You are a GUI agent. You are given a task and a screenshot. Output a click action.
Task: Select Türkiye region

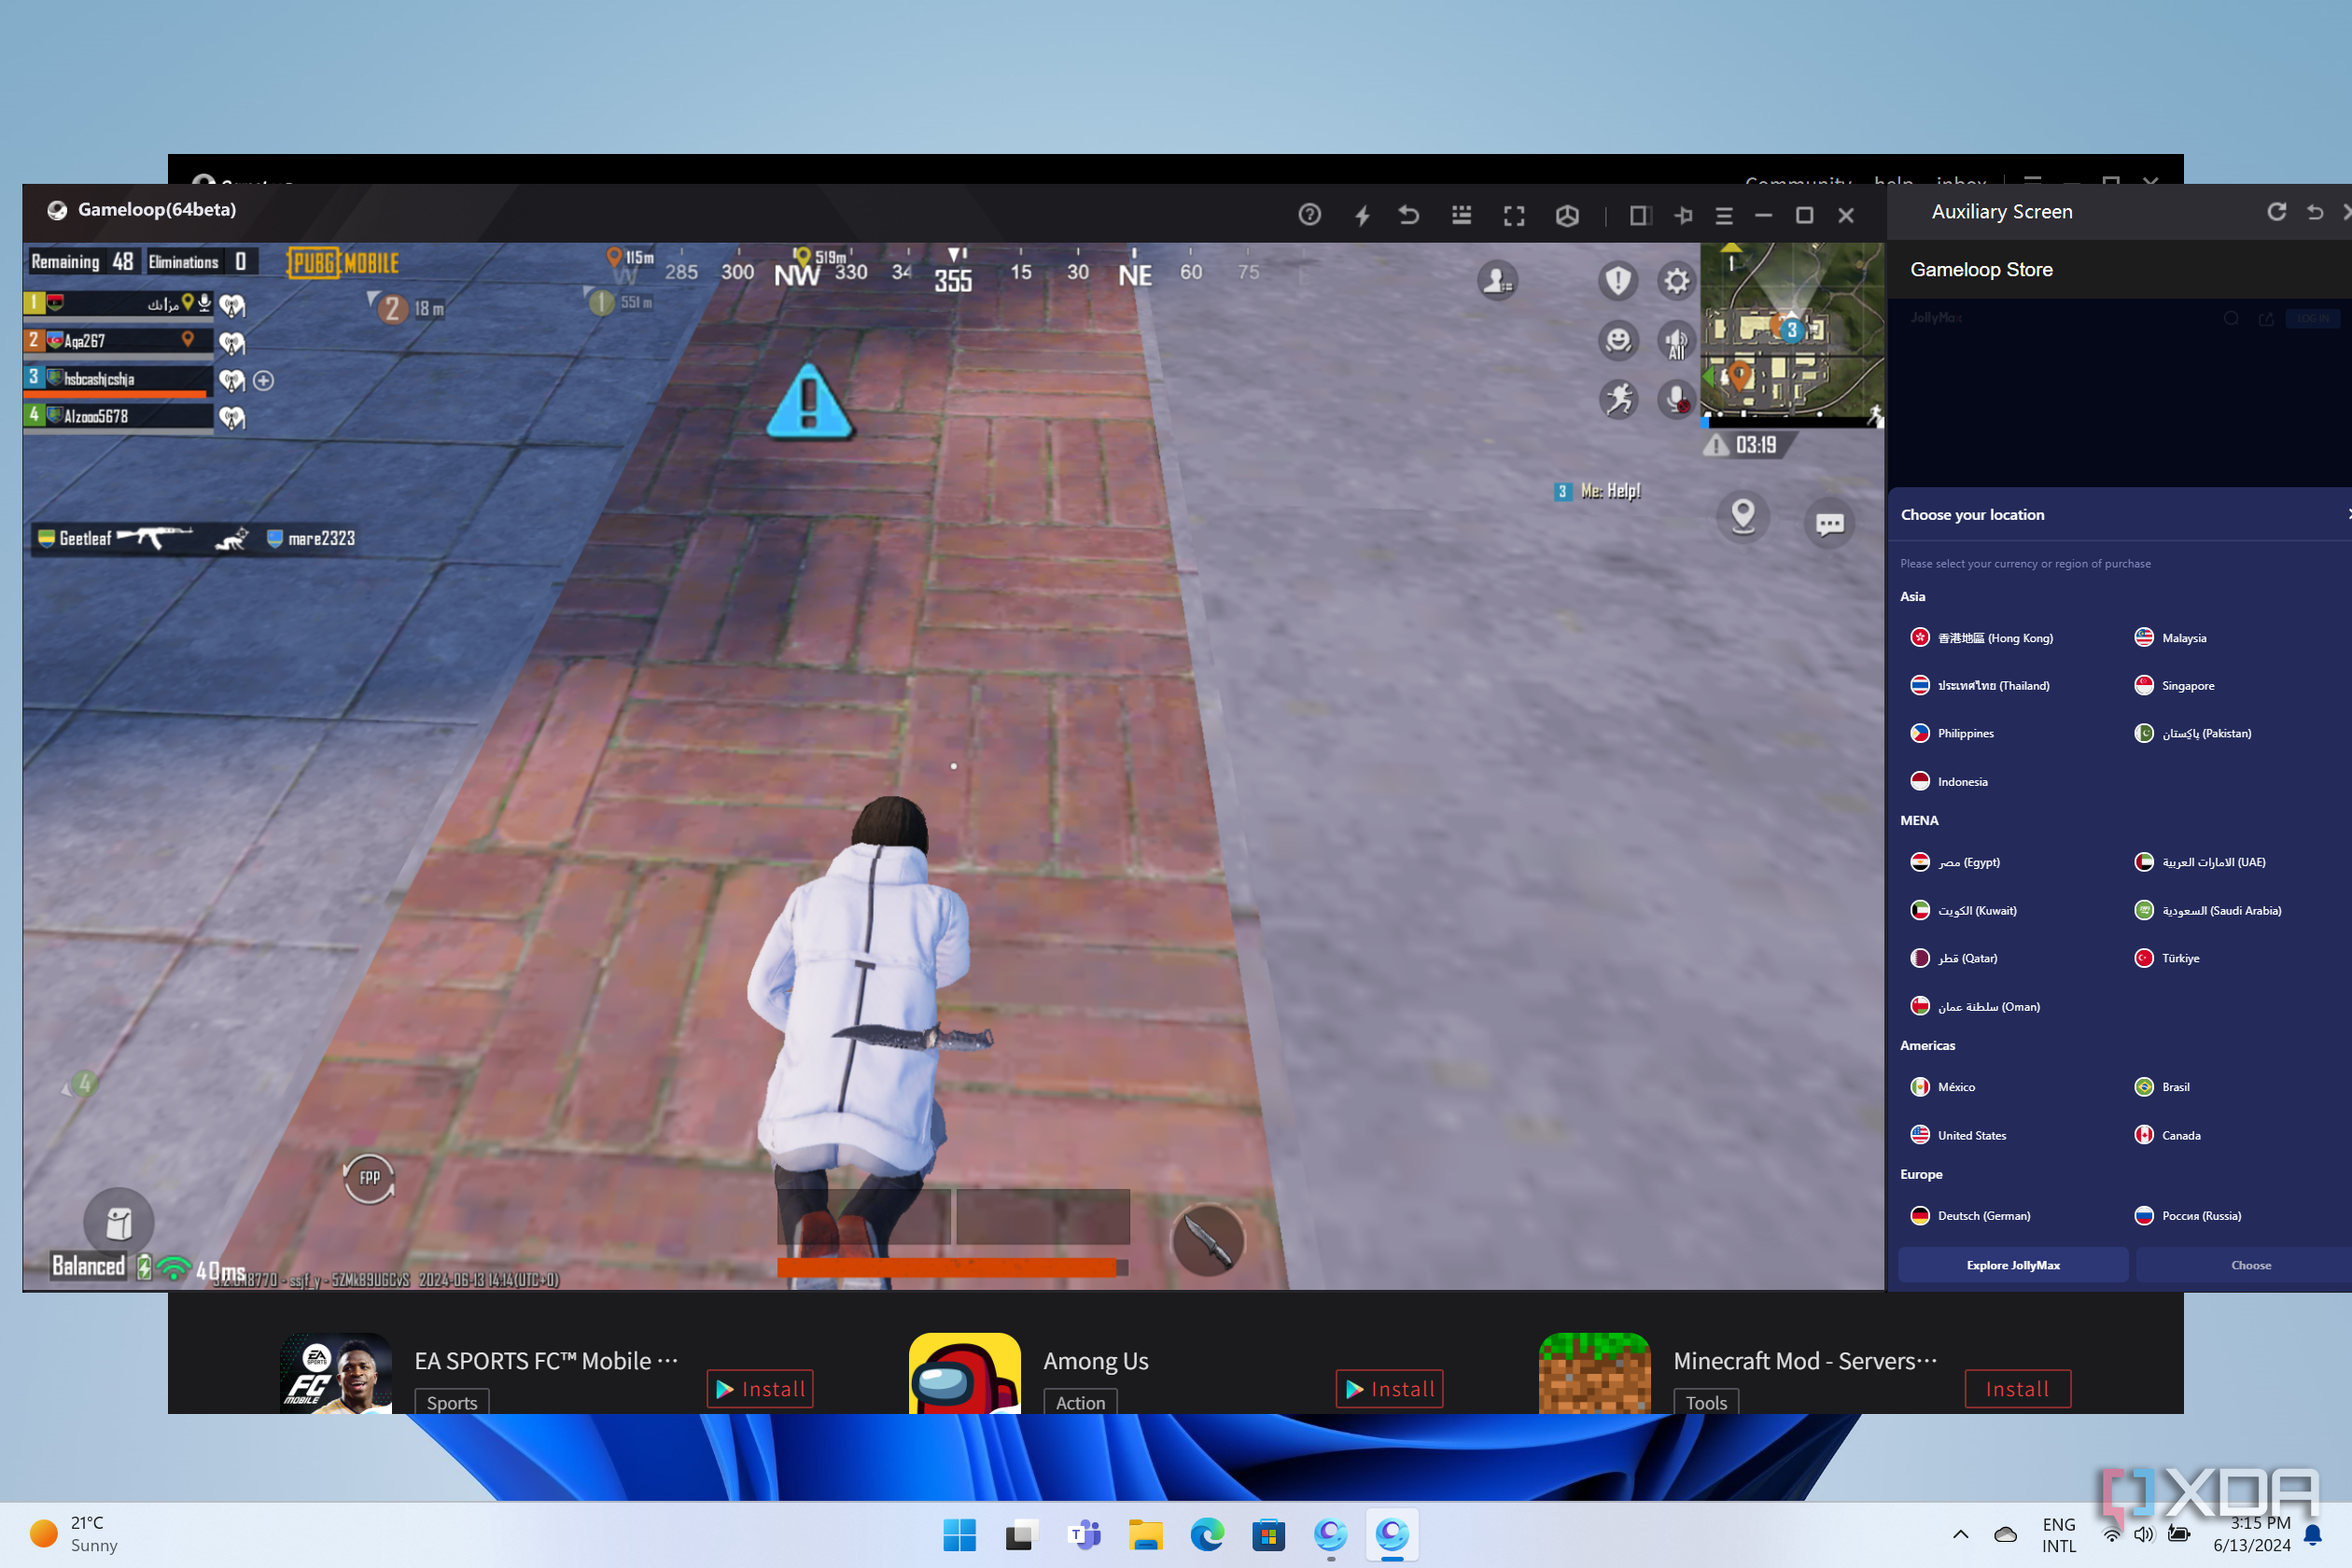2167,958
